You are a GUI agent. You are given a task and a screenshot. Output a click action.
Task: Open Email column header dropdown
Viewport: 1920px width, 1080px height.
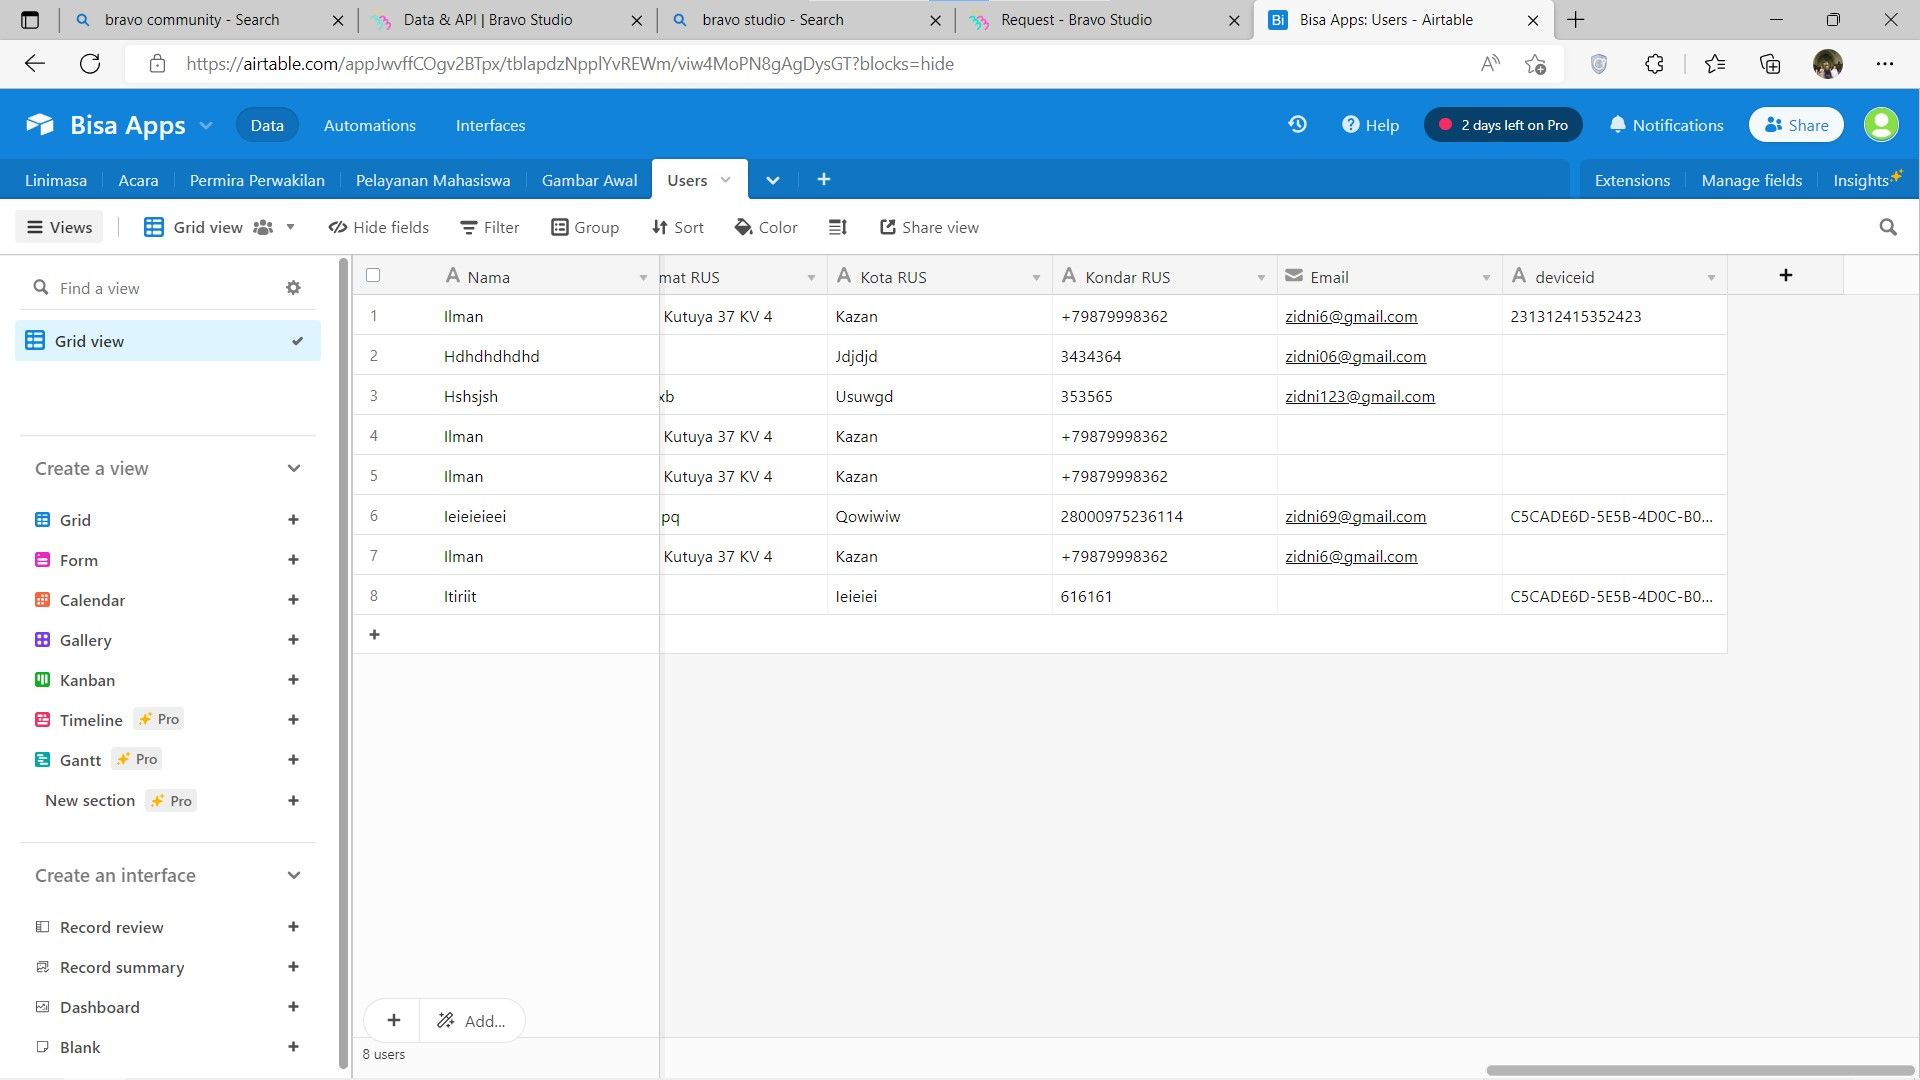click(1486, 277)
